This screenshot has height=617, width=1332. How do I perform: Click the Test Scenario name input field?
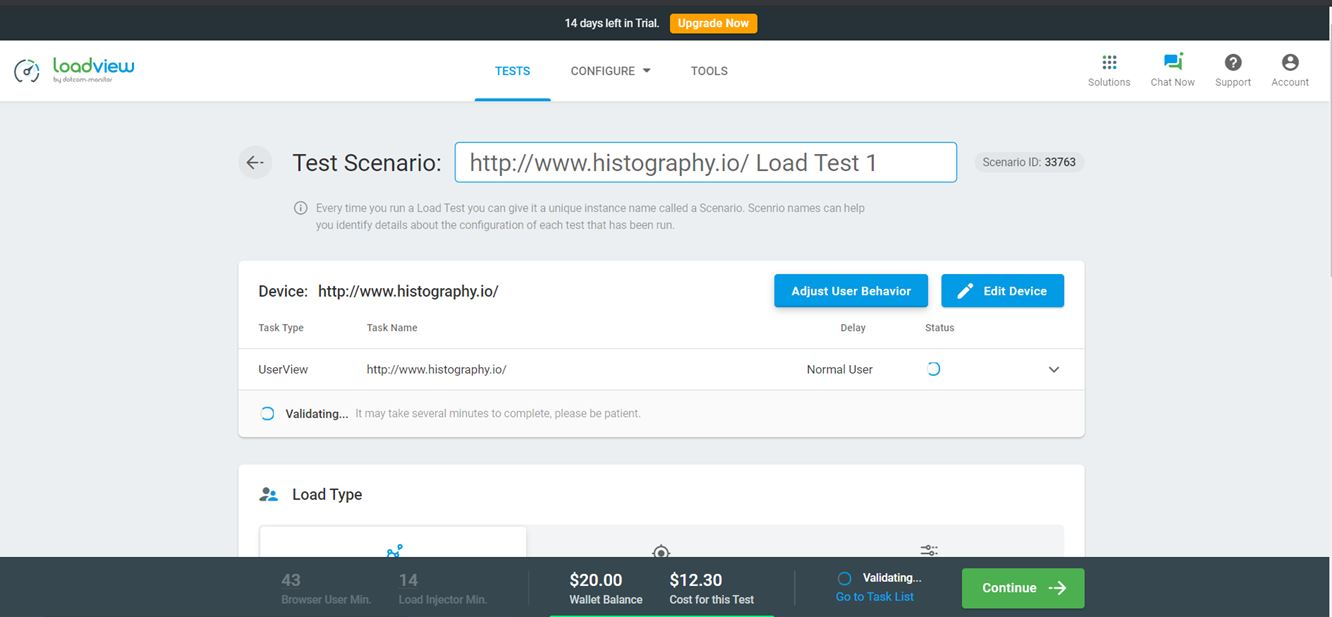pyautogui.click(x=705, y=162)
